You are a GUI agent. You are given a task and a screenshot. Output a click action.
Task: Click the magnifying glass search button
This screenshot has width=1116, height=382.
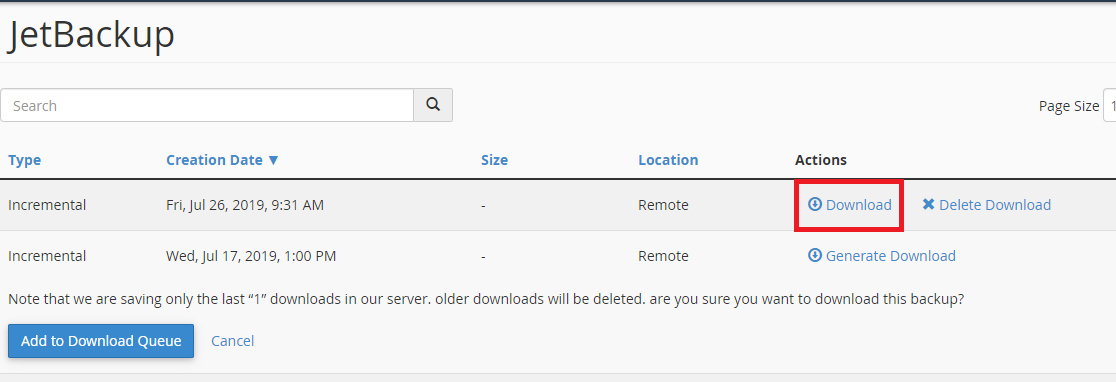(433, 105)
